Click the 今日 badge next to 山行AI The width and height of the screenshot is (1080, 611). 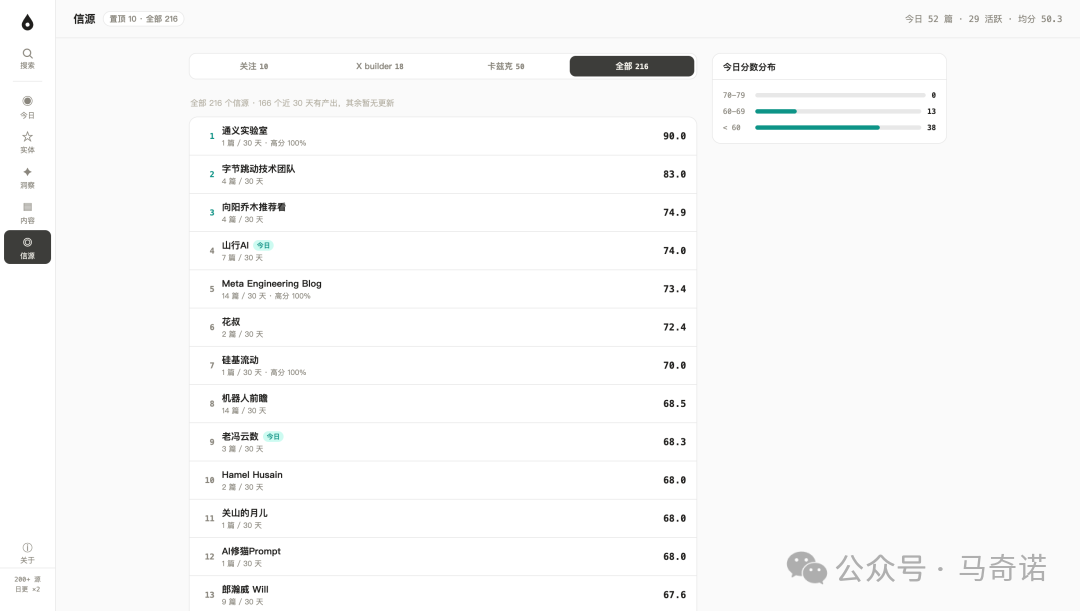263,245
